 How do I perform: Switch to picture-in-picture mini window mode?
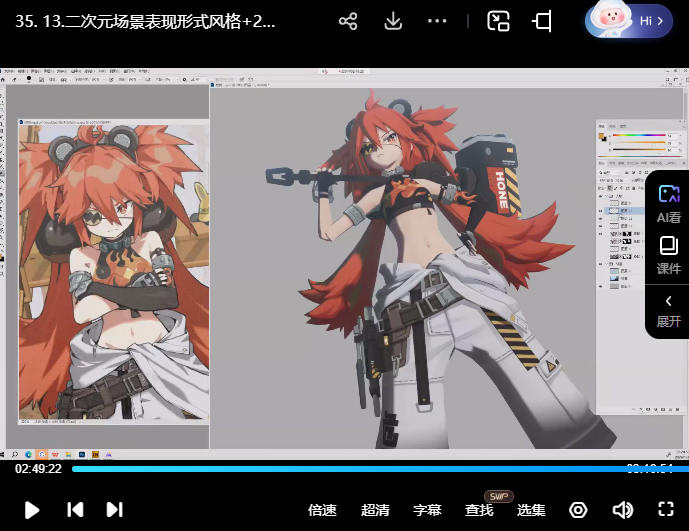(498, 21)
